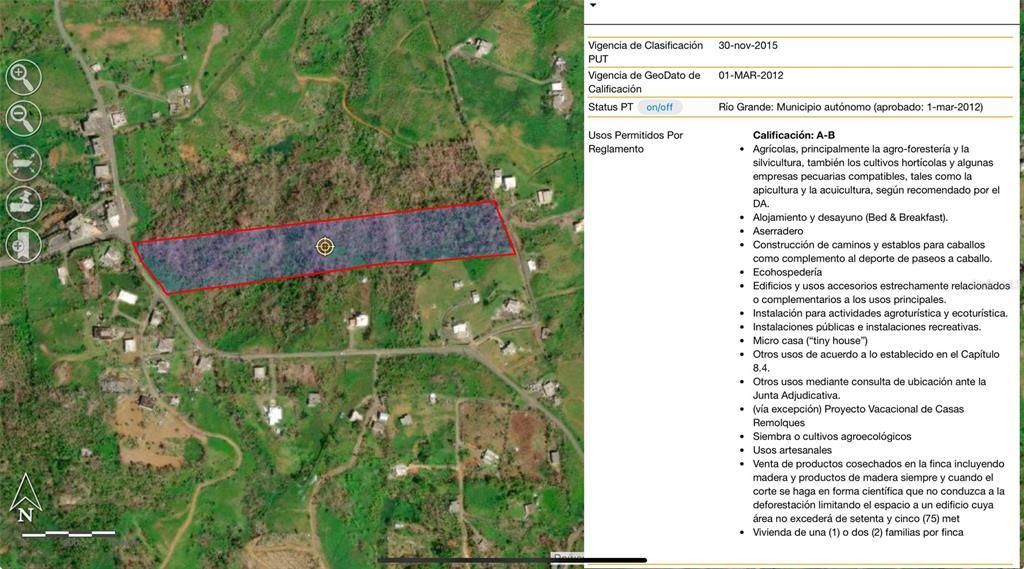The width and height of the screenshot is (1024, 569).
Task: Click the add bookmark icon
Action: pyautogui.click(x=23, y=244)
